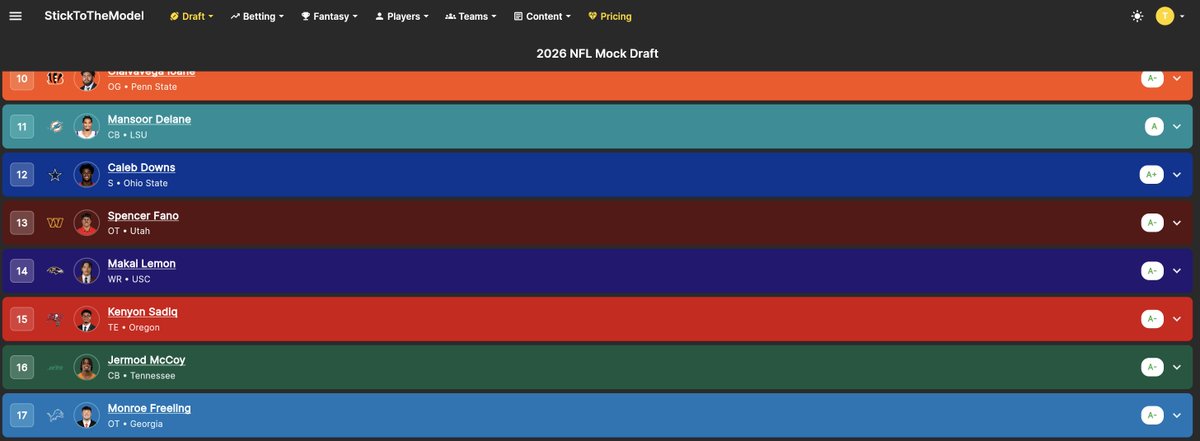The height and width of the screenshot is (441, 1200).
Task: Click the pick number 13 badge
Action: (x=23, y=223)
